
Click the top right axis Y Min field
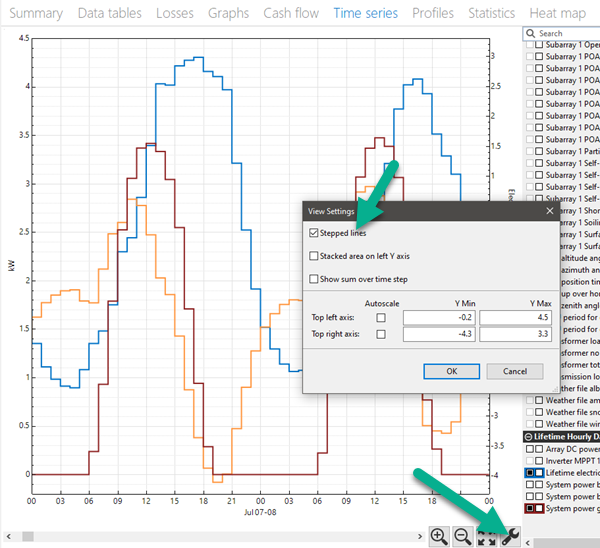tap(439, 334)
